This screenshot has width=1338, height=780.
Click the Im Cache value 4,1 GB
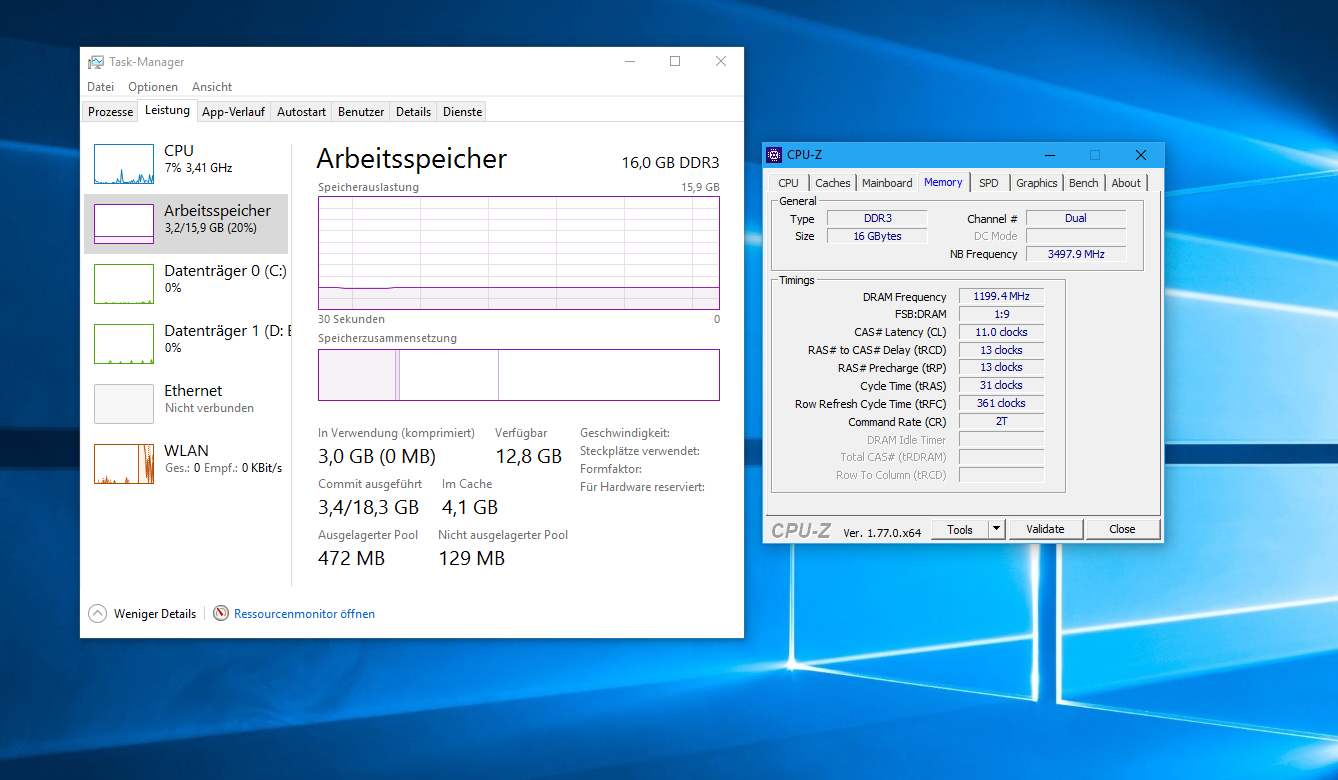pos(469,507)
